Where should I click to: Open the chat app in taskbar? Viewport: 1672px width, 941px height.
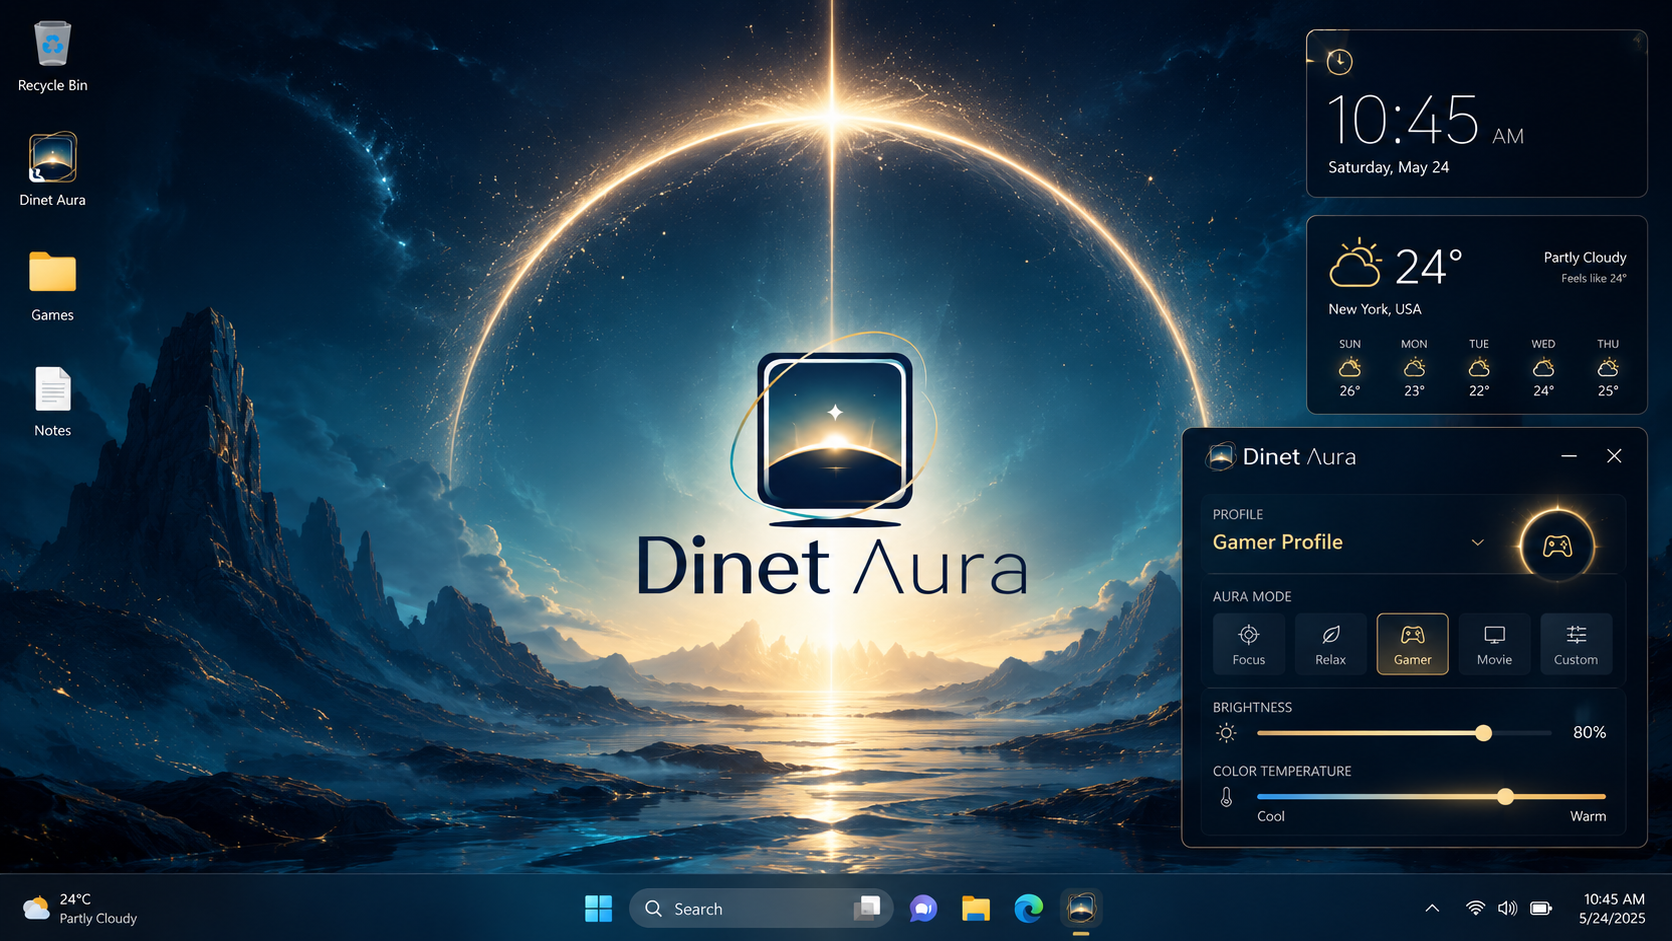(x=923, y=909)
